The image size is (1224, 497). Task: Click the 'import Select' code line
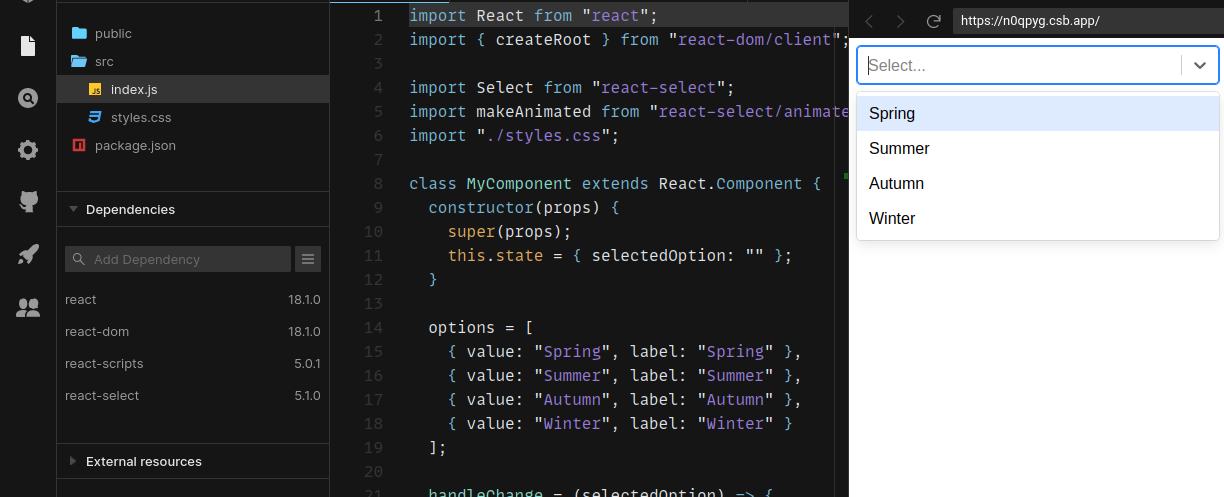(571, 88)
